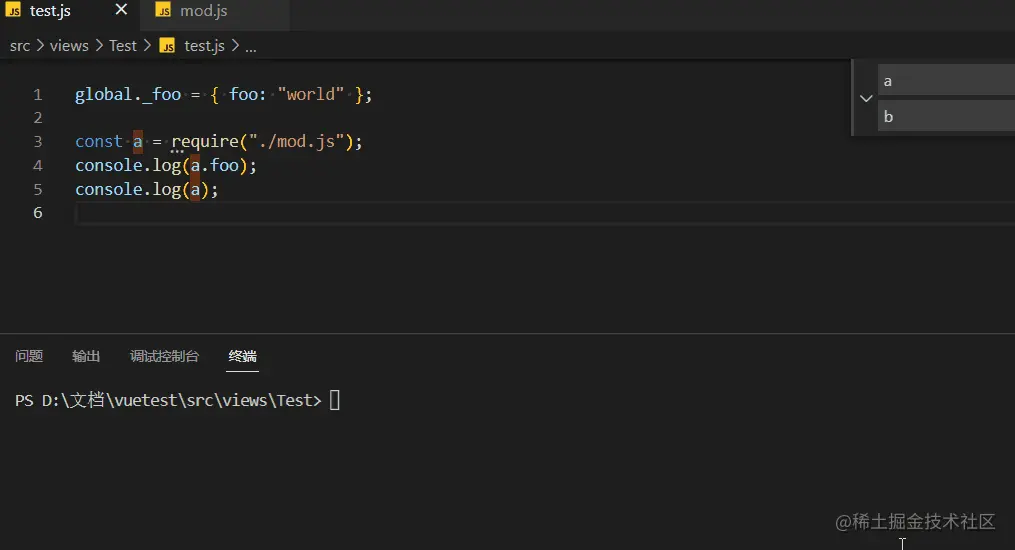Close the test.js editor tab
Screen dimensions: 1015x550
121,11
